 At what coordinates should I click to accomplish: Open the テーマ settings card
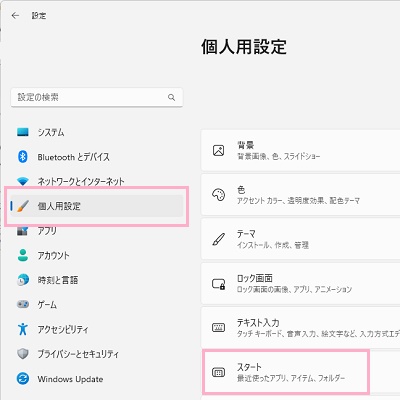click(300, 239)
